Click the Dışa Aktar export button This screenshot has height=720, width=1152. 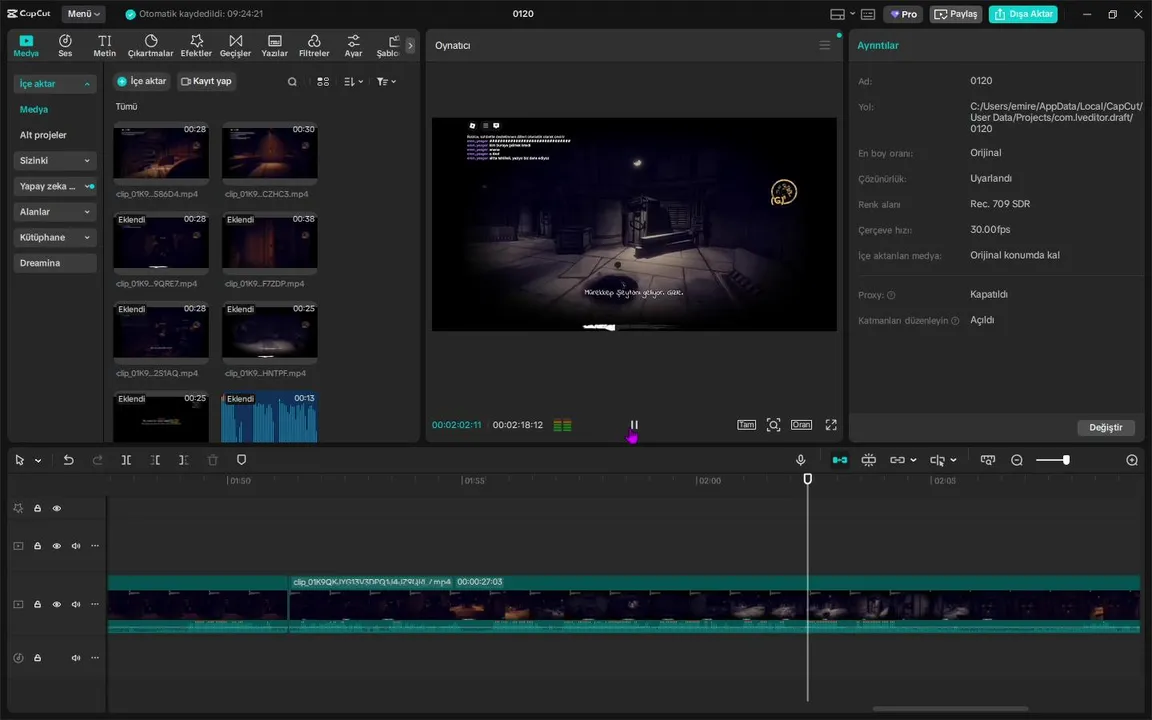click(x=1023, y=14)
